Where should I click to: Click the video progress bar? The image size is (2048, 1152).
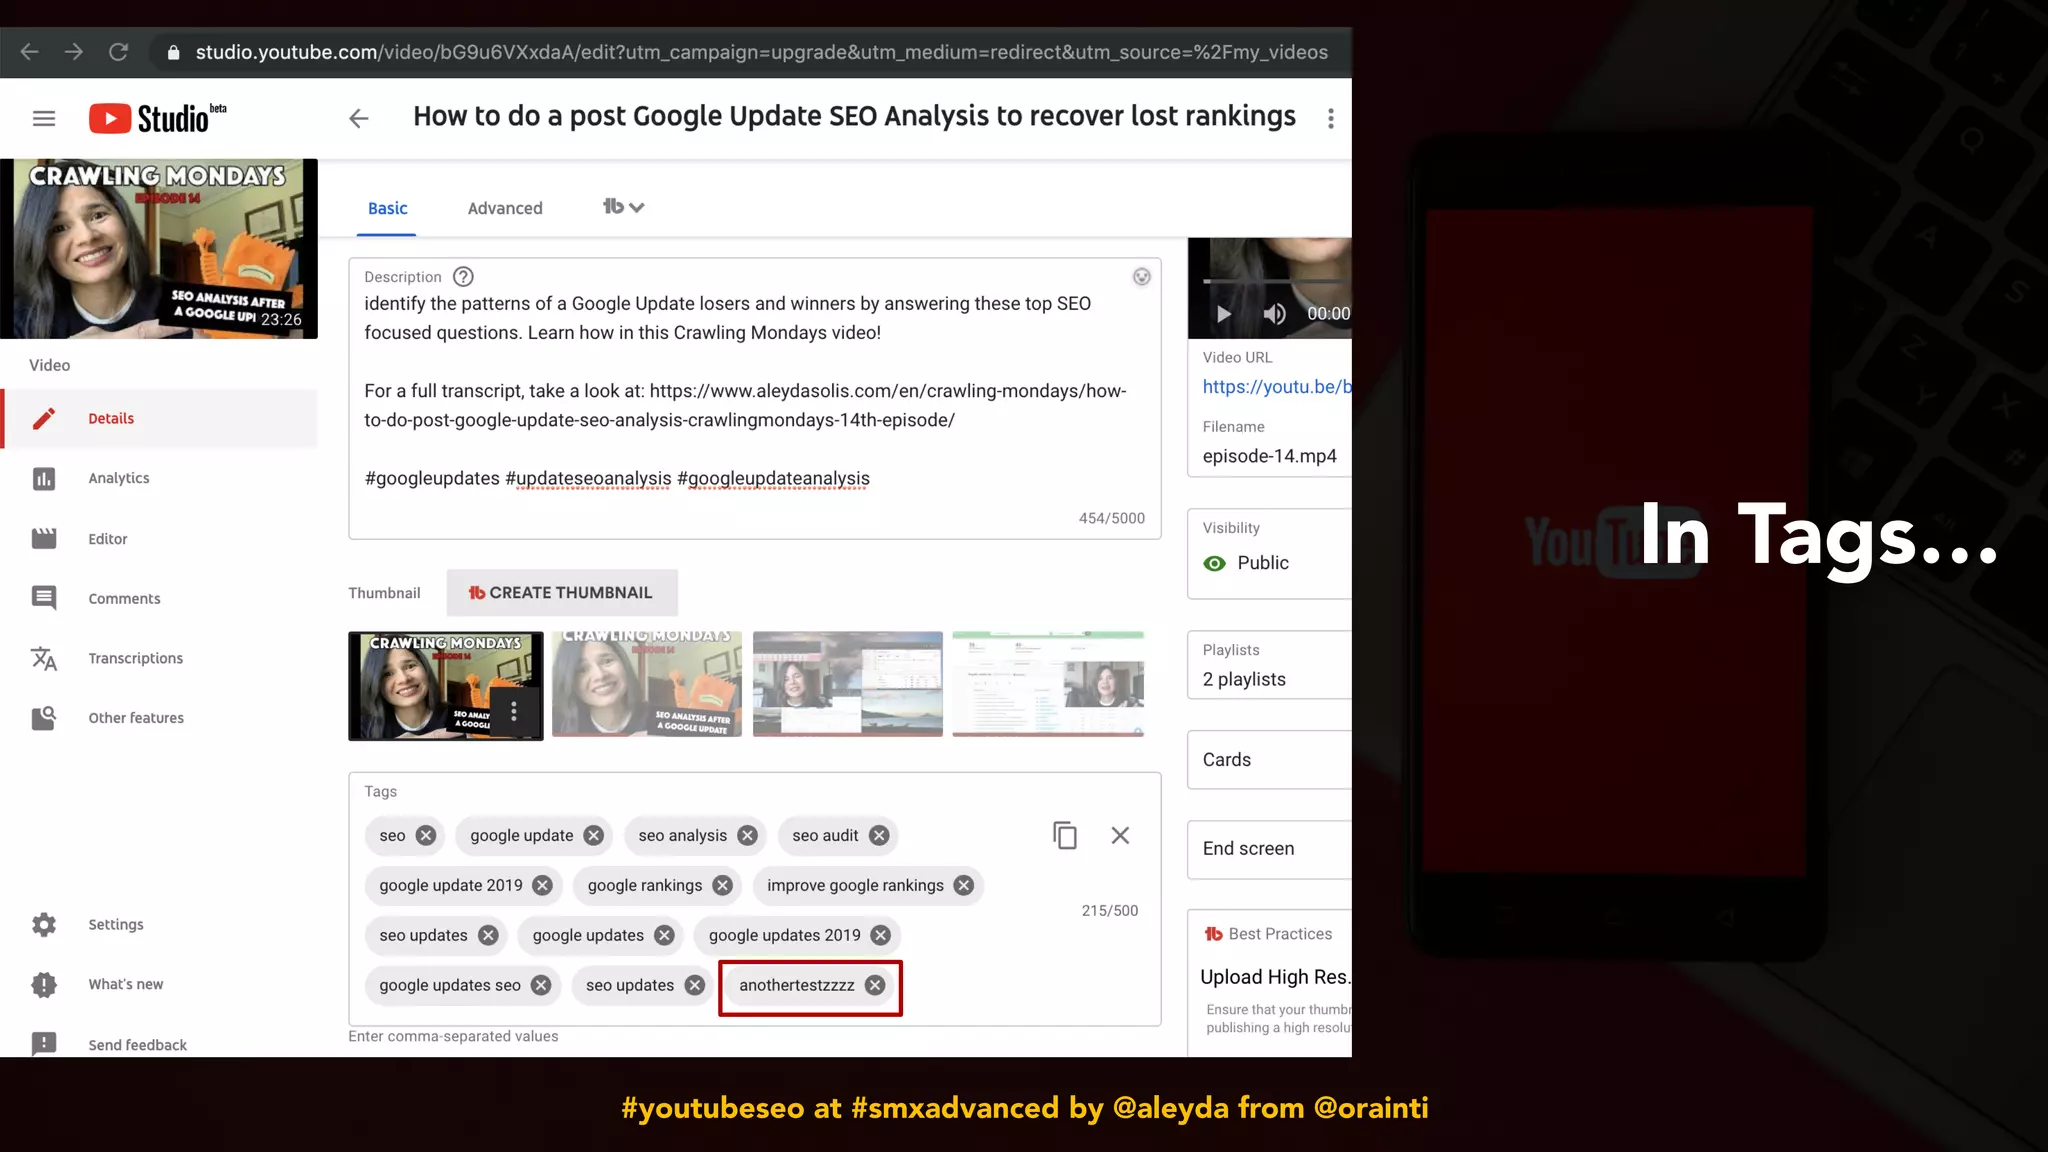point(1277,281)
